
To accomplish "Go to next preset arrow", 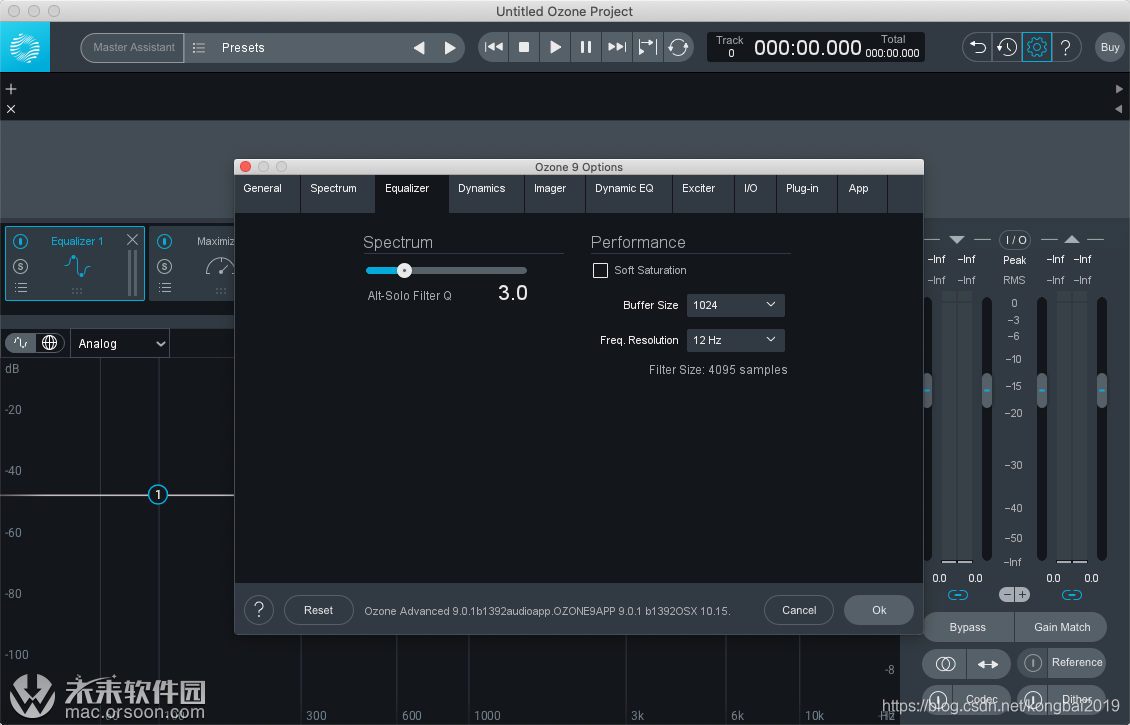I will pyautogui.click(x=450, y=48).
